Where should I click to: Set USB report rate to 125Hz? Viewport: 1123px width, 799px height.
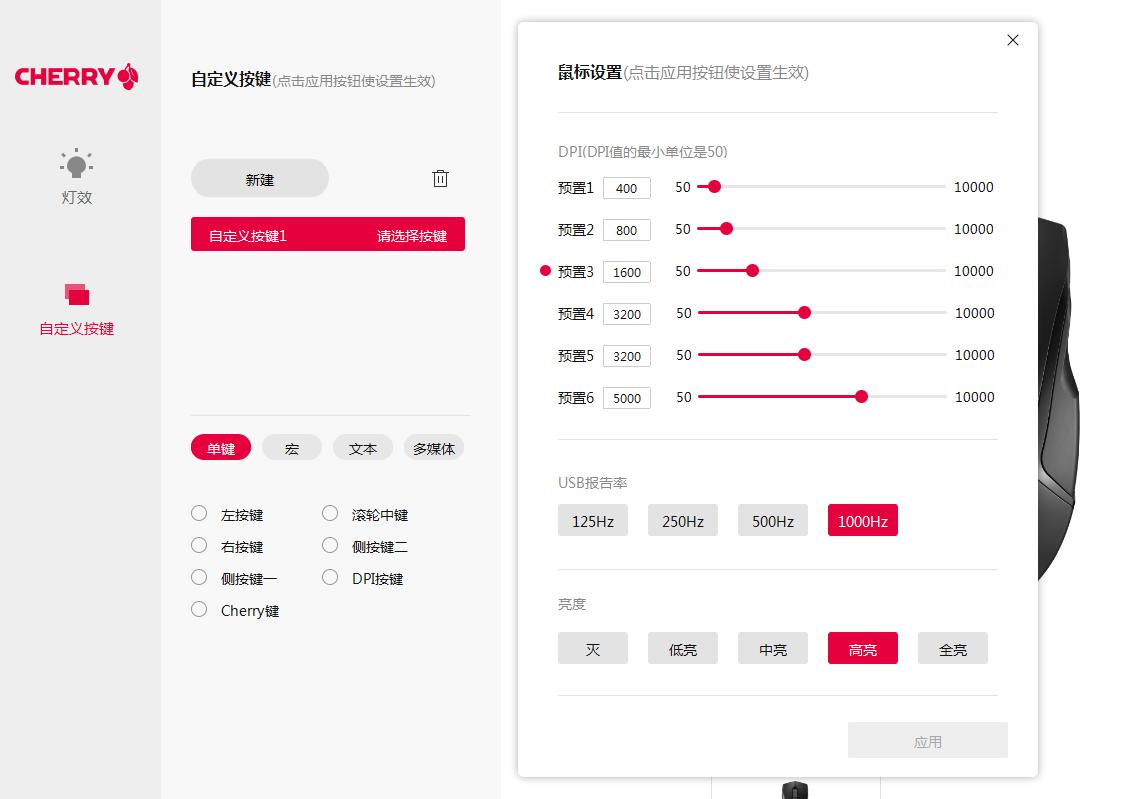(x=592, y=520)
